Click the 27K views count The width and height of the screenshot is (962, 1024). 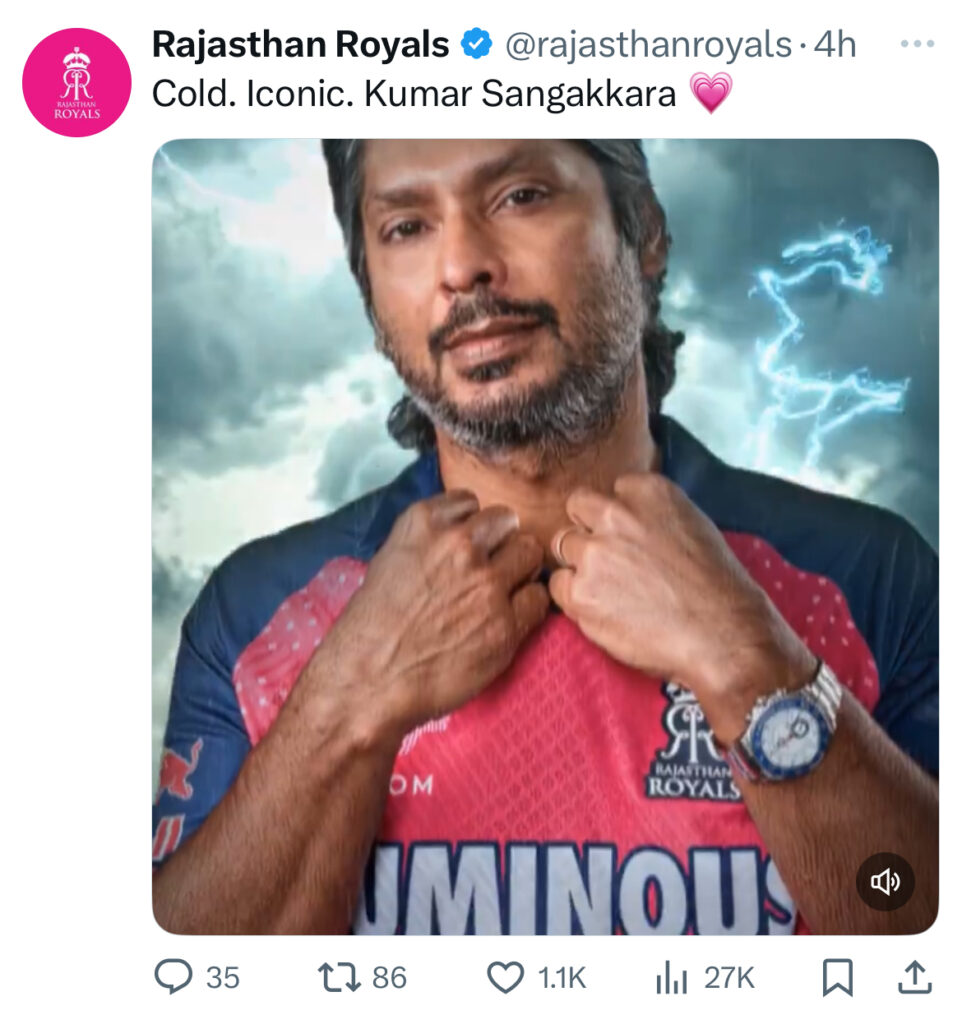point(729,978)
